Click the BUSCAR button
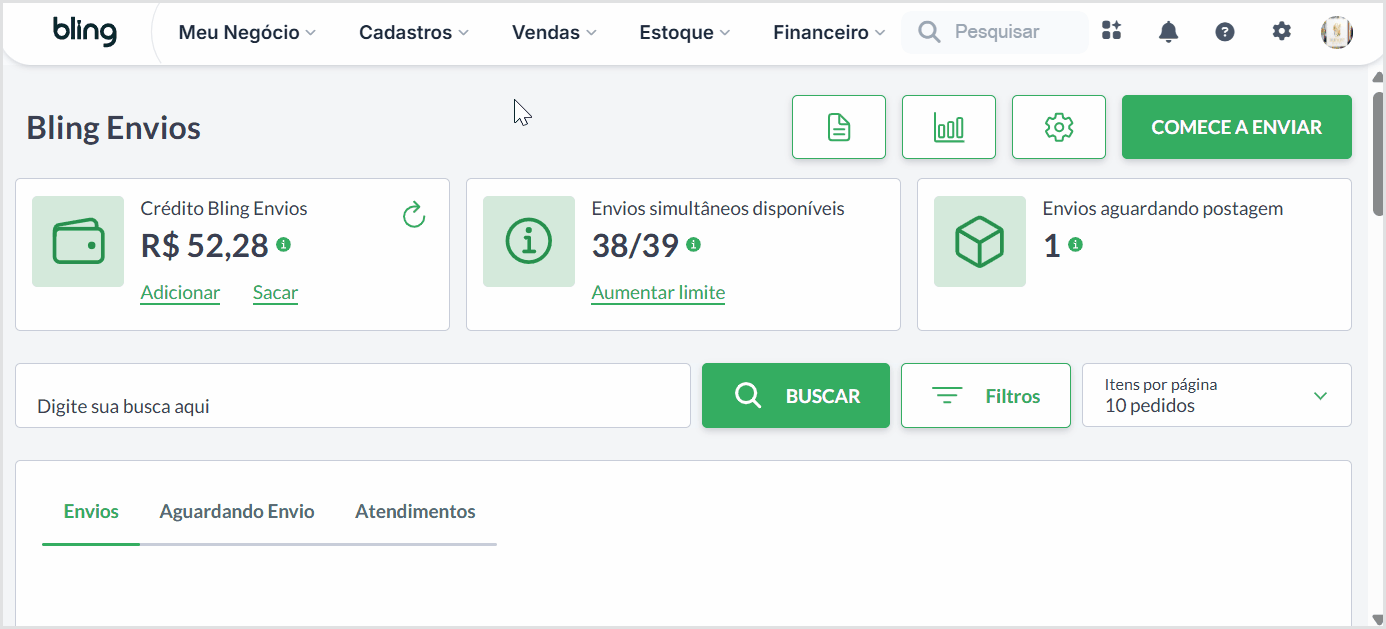 point(796,395)
